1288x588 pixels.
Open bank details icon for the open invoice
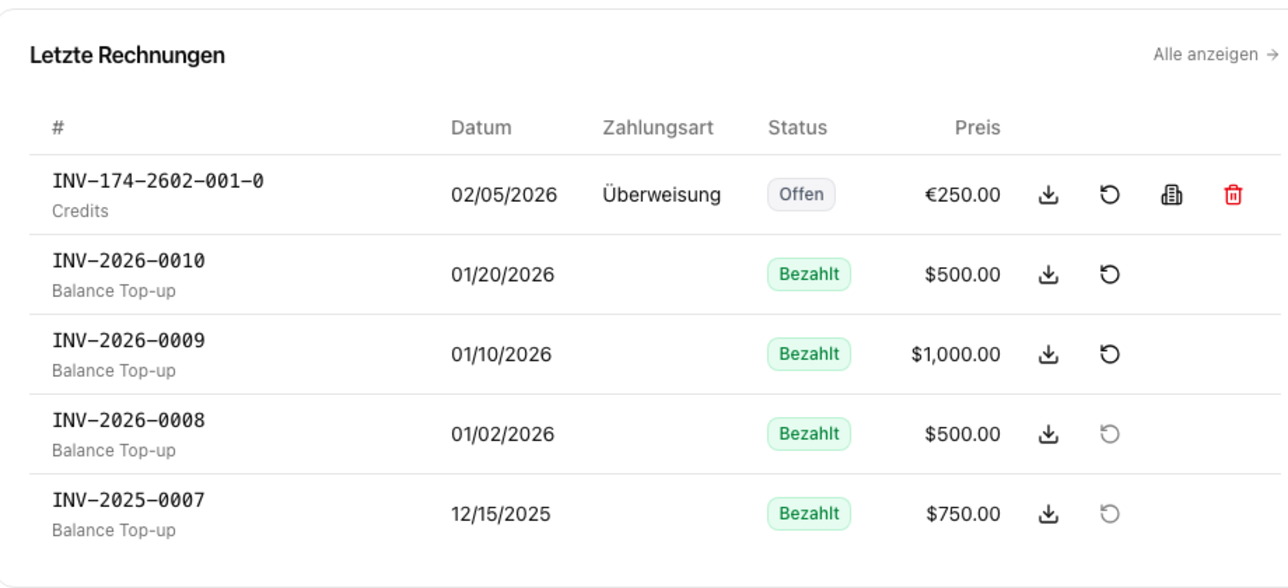point(1171,195)
